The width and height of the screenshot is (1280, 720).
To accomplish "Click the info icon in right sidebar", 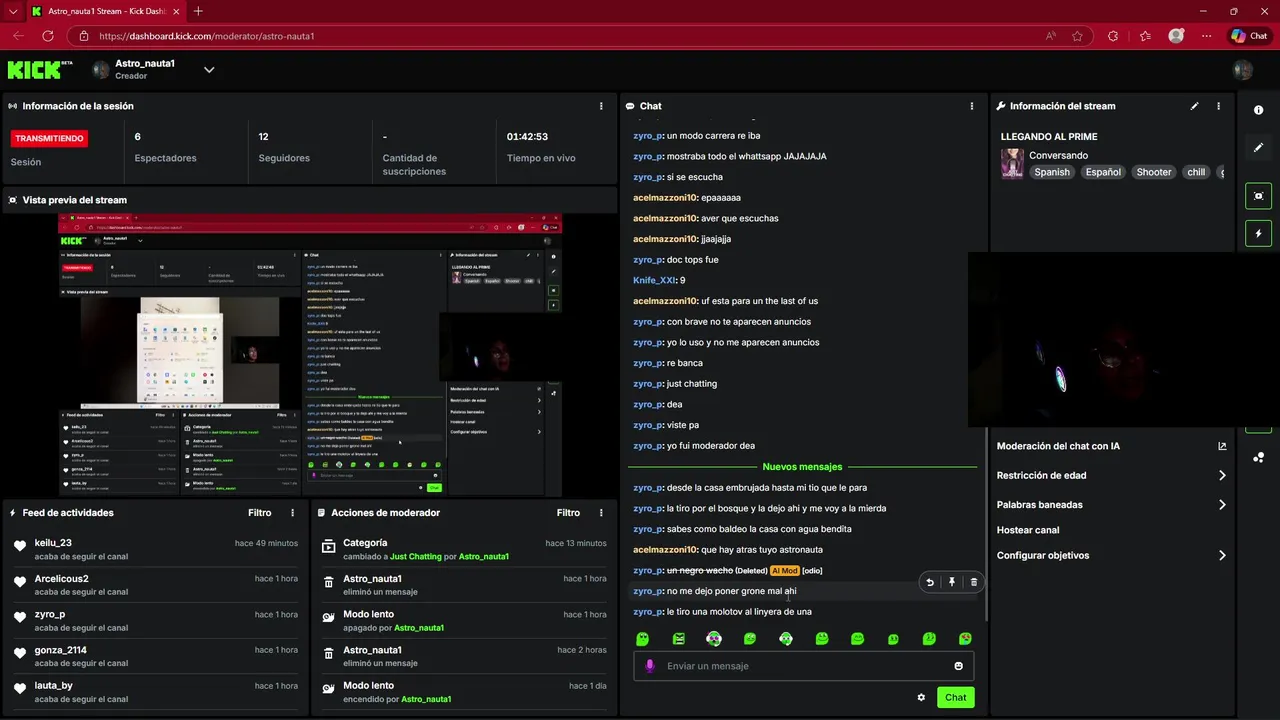I will click(x=1259, y=110).
